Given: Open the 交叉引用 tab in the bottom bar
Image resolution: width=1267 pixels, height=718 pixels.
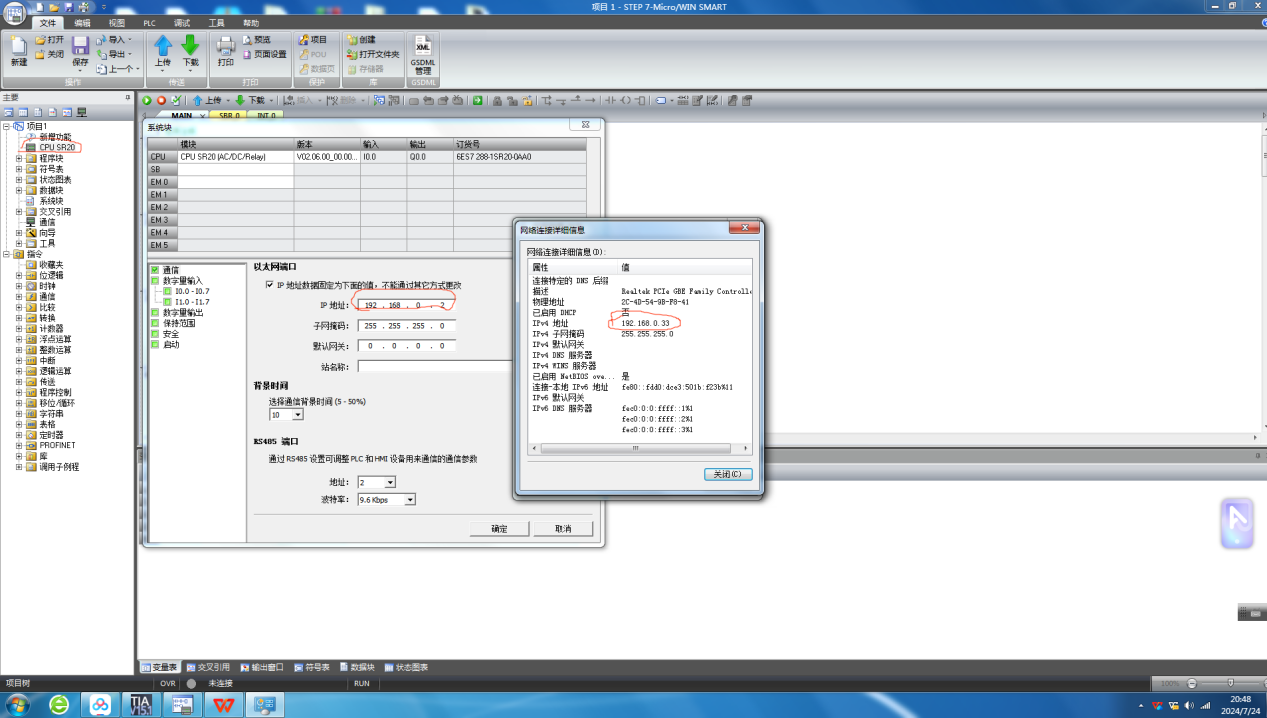Looking at the screenshot, I should coord(207,667).
